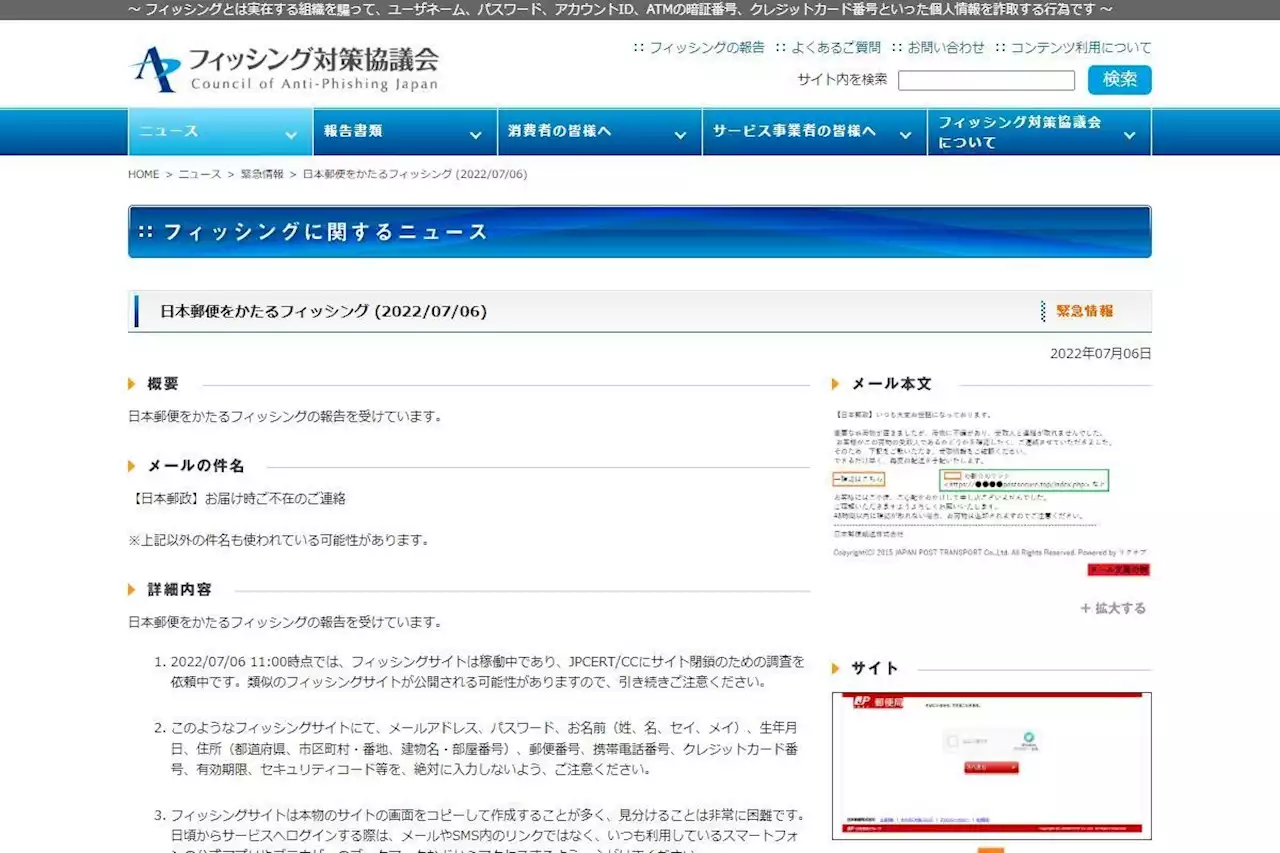The width and height of the screenshot is (1280, 853).
Task: Open the お問い合わせ link
Action: point(946,47)
